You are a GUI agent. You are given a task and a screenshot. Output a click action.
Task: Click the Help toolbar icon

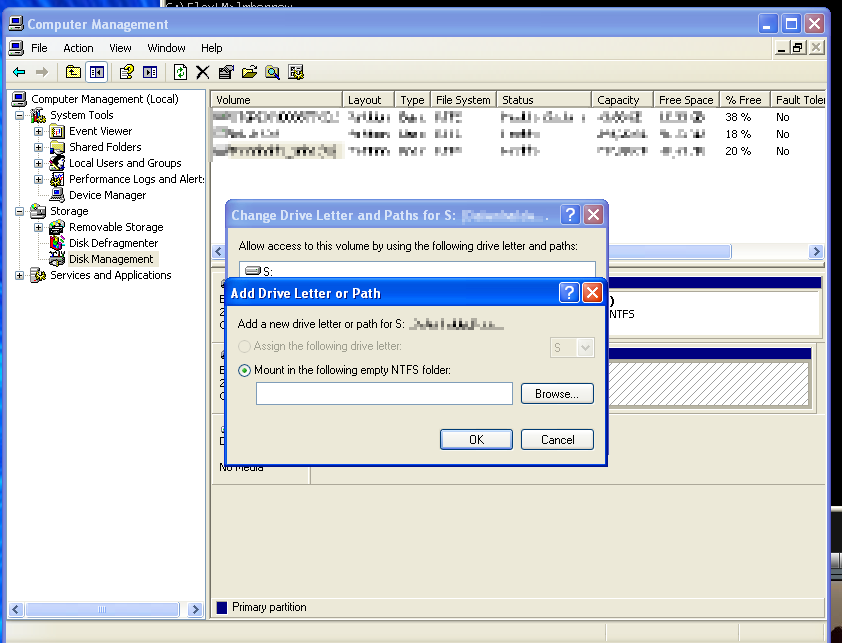[x=127, y=72]
